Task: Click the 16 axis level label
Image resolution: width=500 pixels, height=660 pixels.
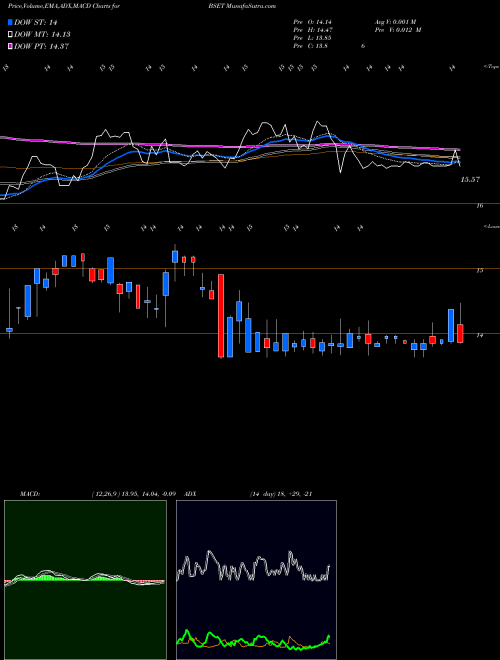Action: coord(480,206)
